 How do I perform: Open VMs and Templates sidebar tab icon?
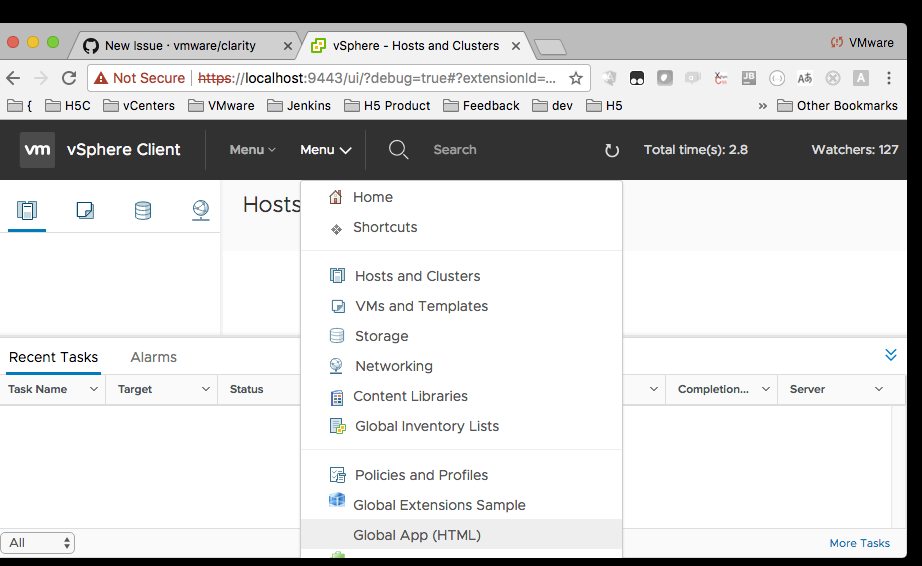[85, 210]
